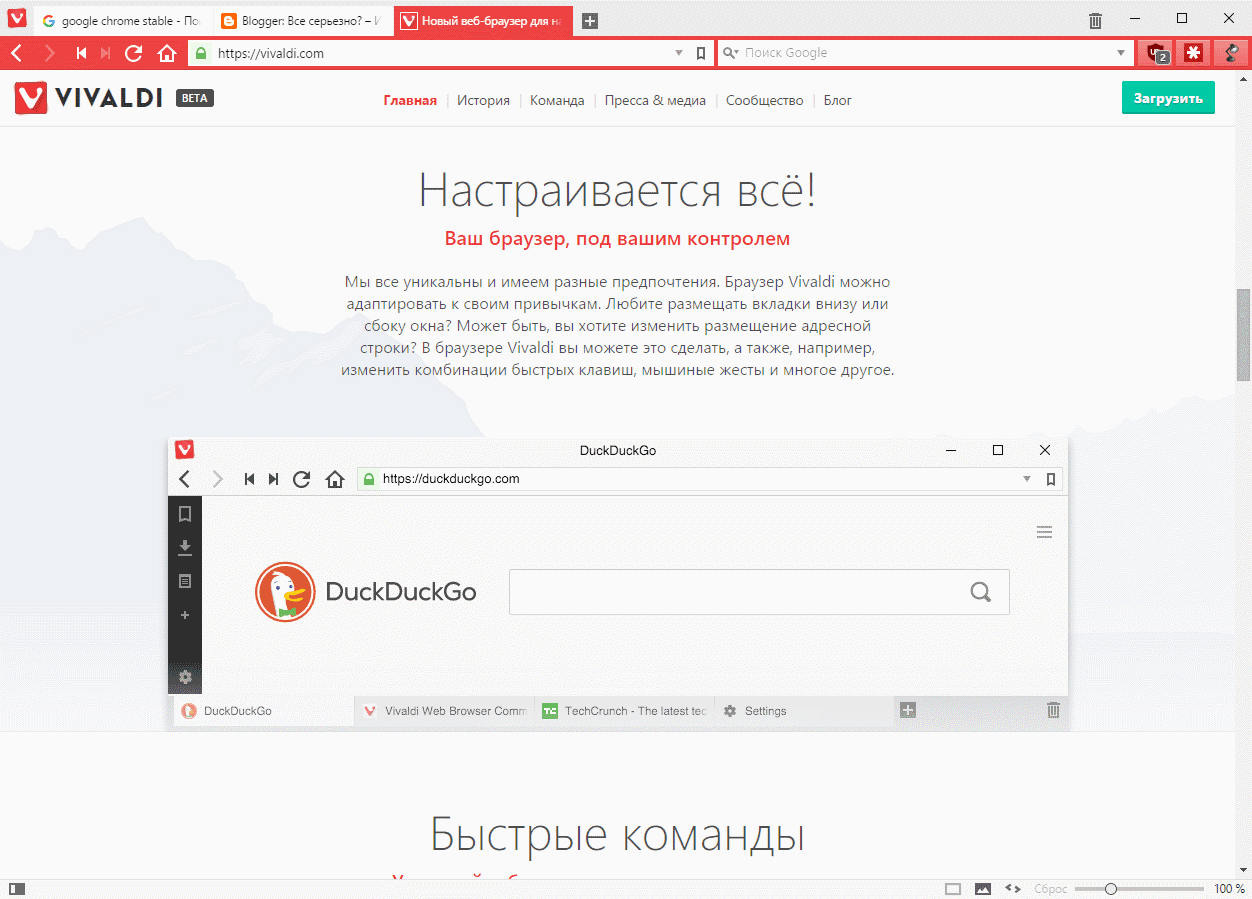Viewport: 1252px width, 899px height.
Task: Adjust the page zoom slider handle
Action: point(1110,889)
